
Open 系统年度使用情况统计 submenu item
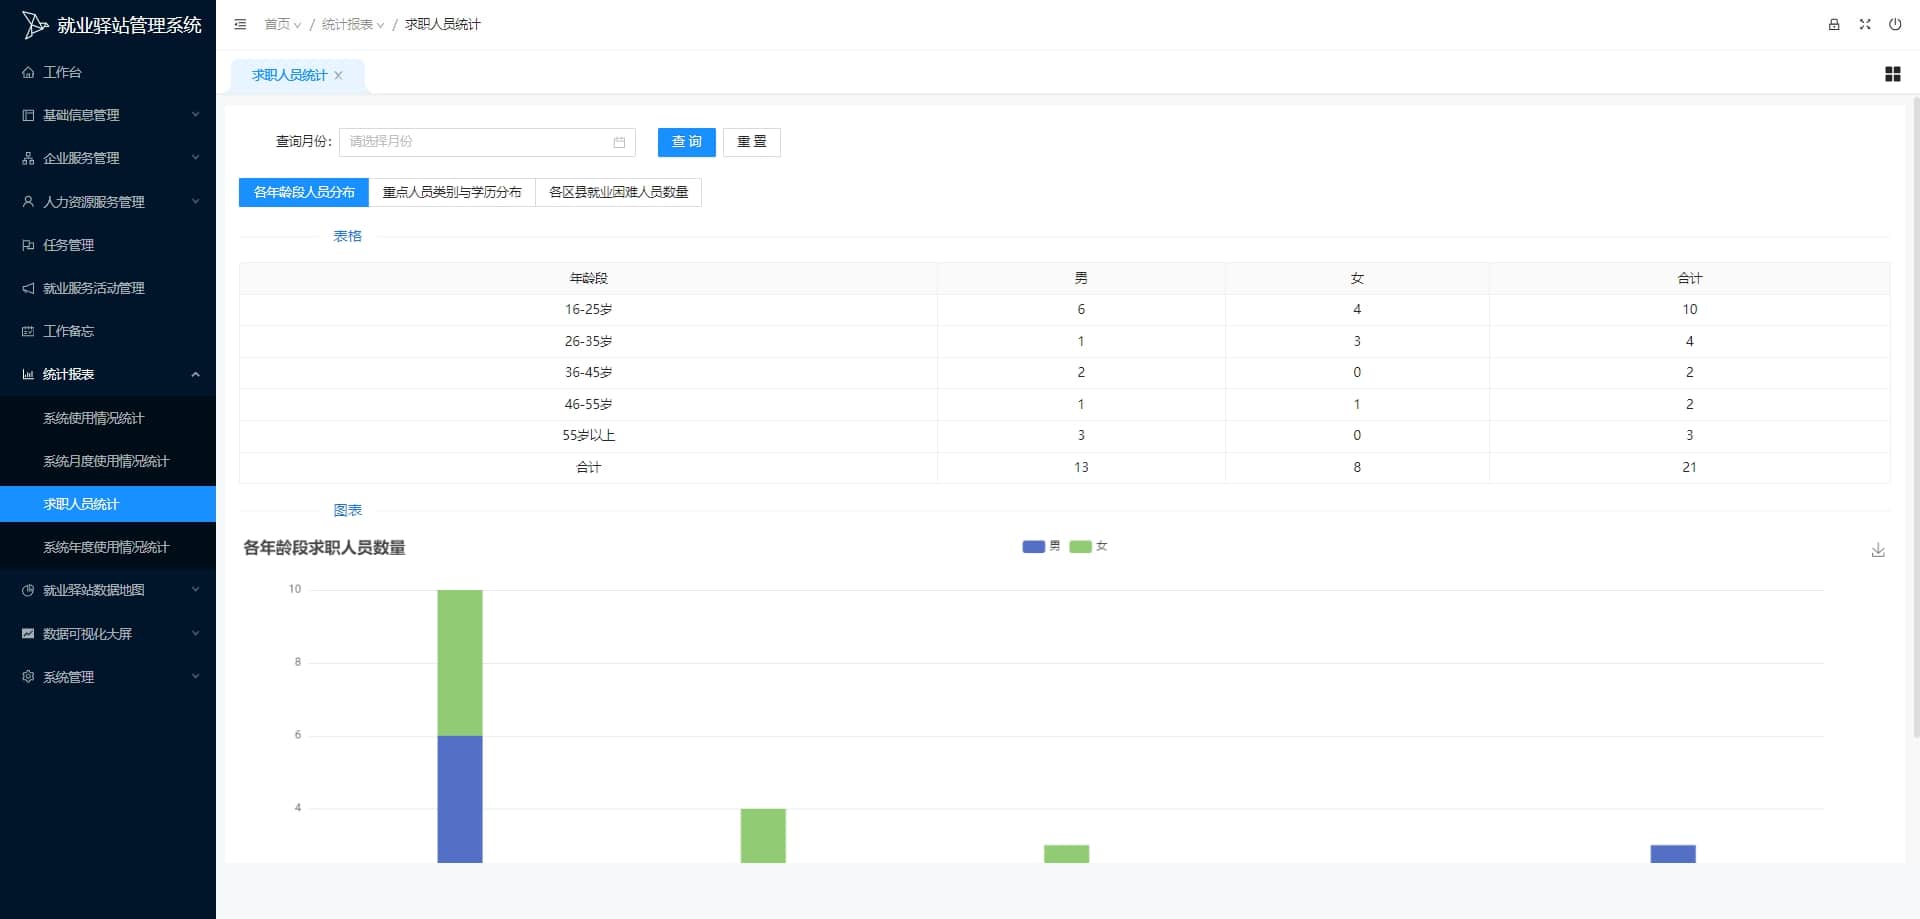[x=108, y=547]
